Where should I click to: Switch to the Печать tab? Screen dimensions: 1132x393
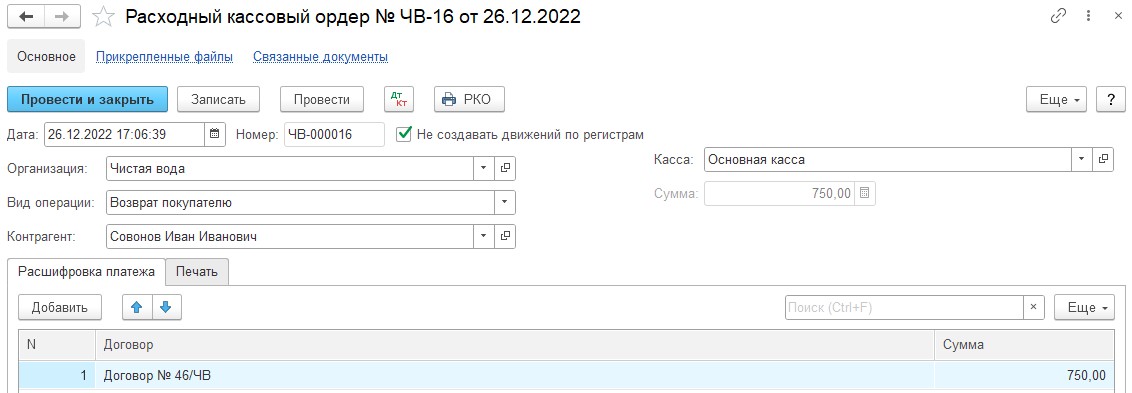pos(196,272)
